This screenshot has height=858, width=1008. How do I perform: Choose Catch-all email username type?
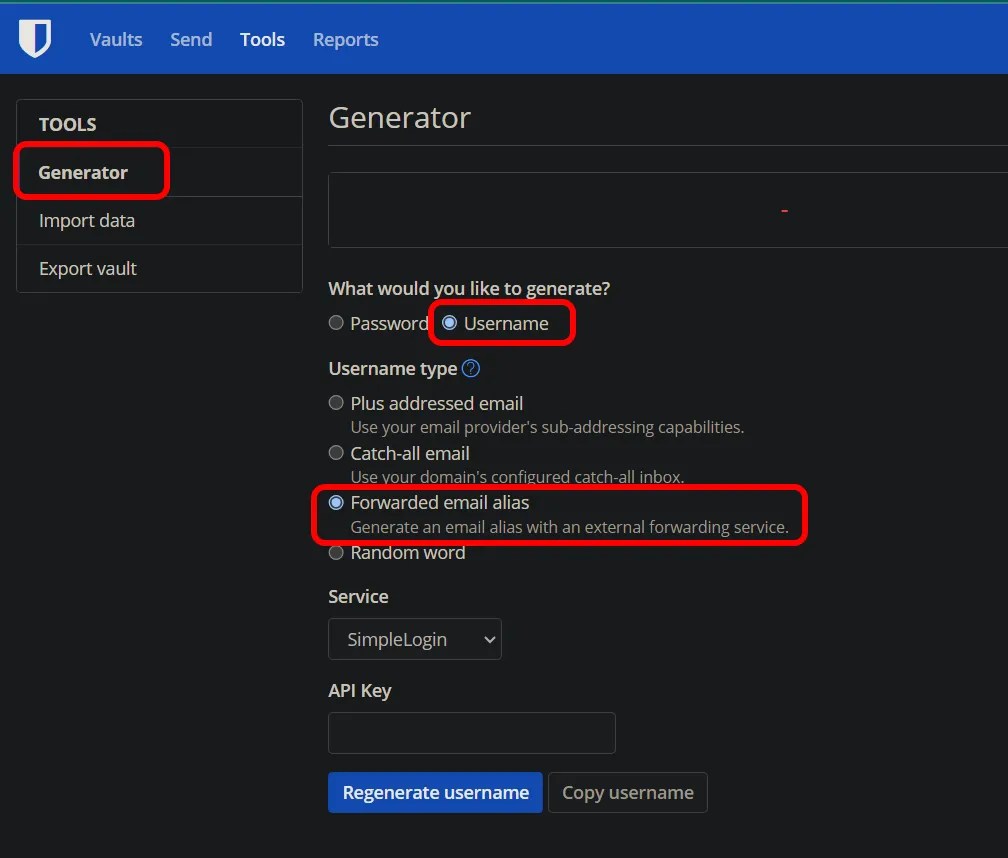[x=336, y=452]
